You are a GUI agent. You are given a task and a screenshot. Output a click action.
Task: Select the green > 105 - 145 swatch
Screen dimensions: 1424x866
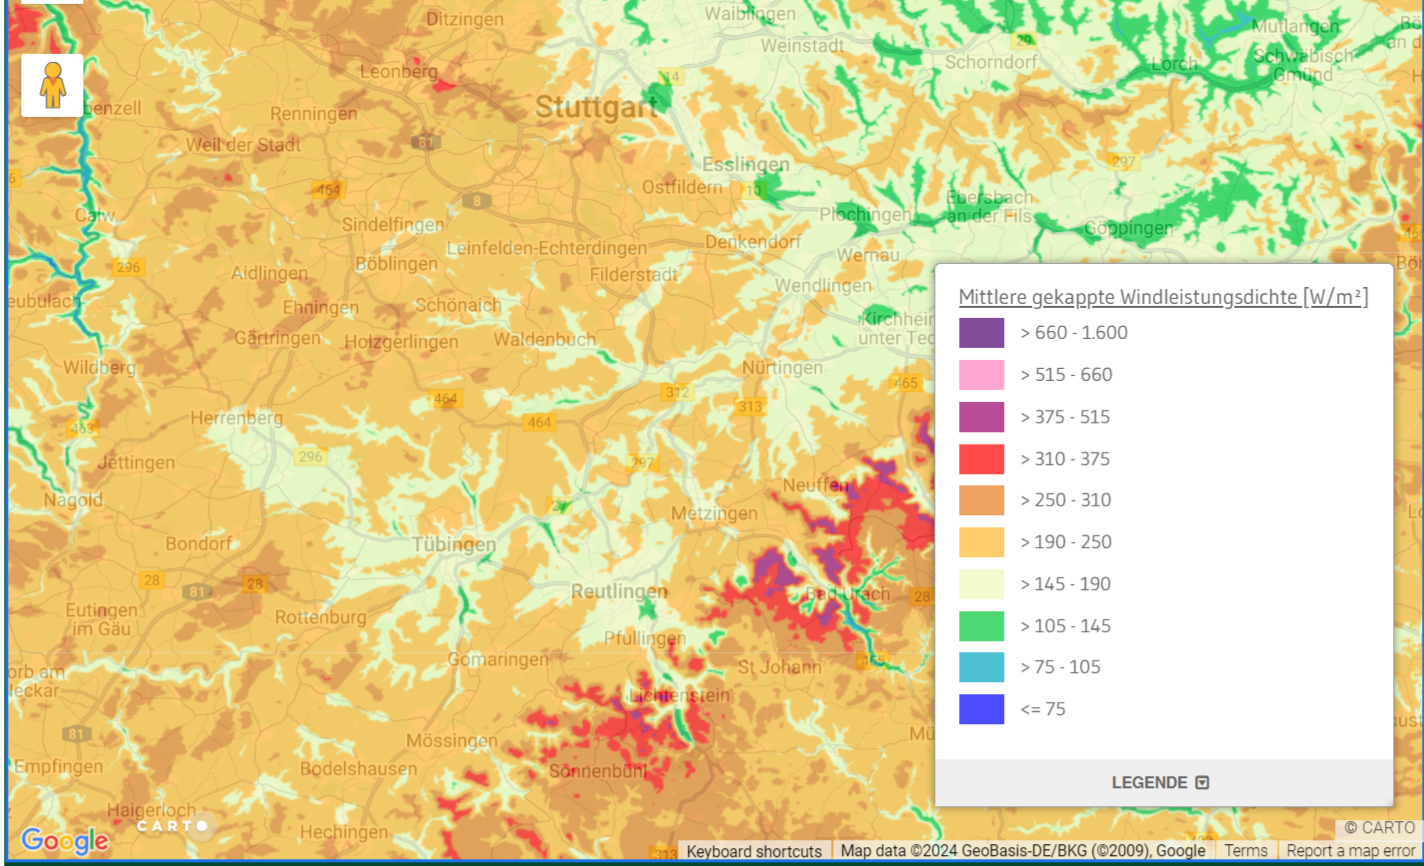[x=981, y=626]
